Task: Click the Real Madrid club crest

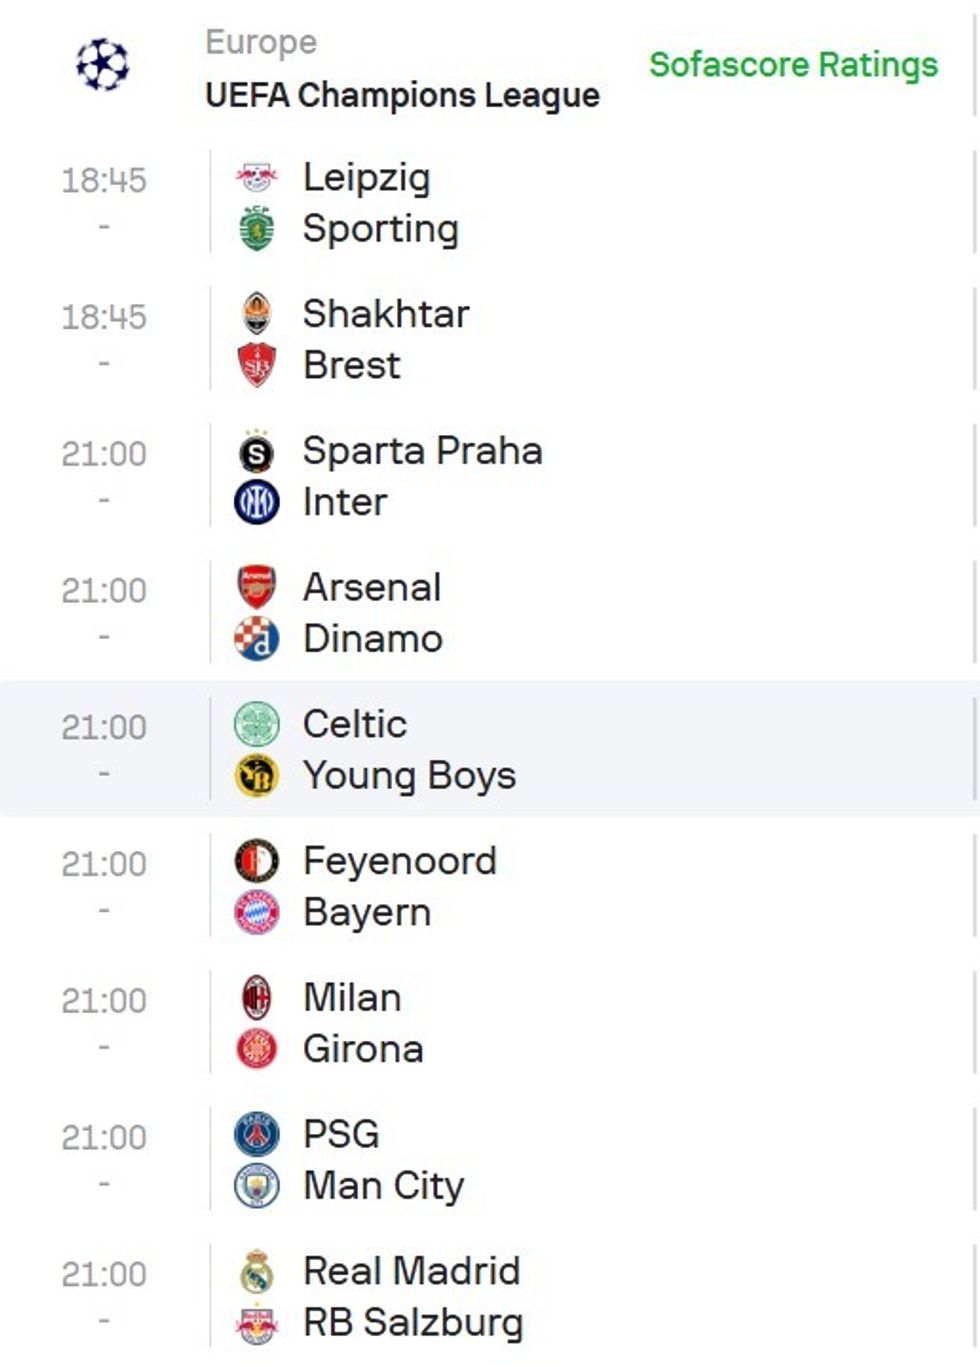Action: tap(257, 1271)
